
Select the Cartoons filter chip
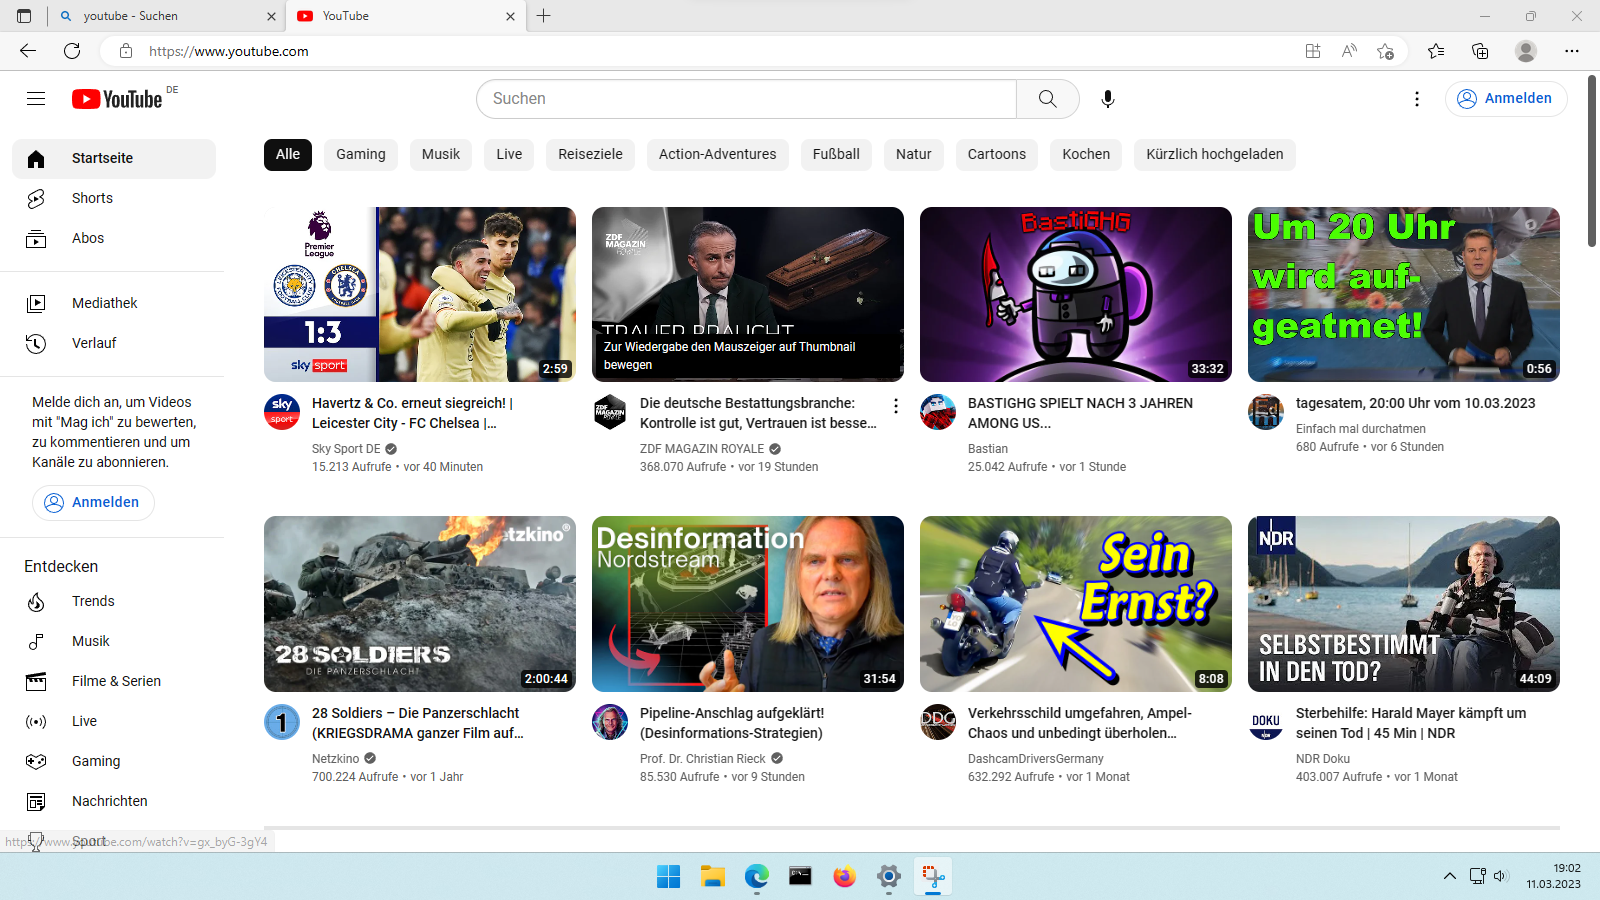pos(997,154)
